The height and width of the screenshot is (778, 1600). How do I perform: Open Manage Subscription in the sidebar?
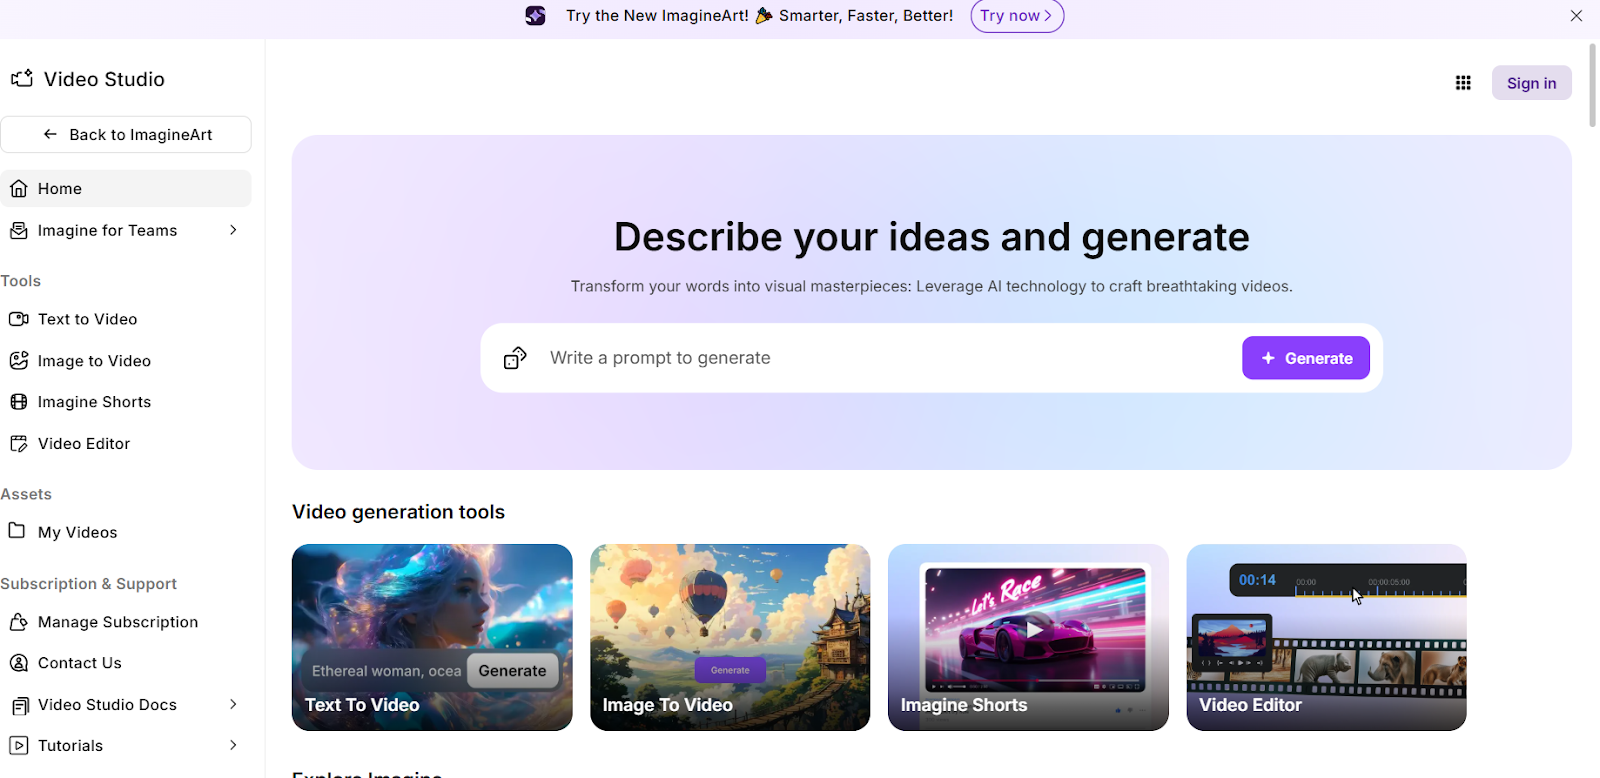point(117,622)
